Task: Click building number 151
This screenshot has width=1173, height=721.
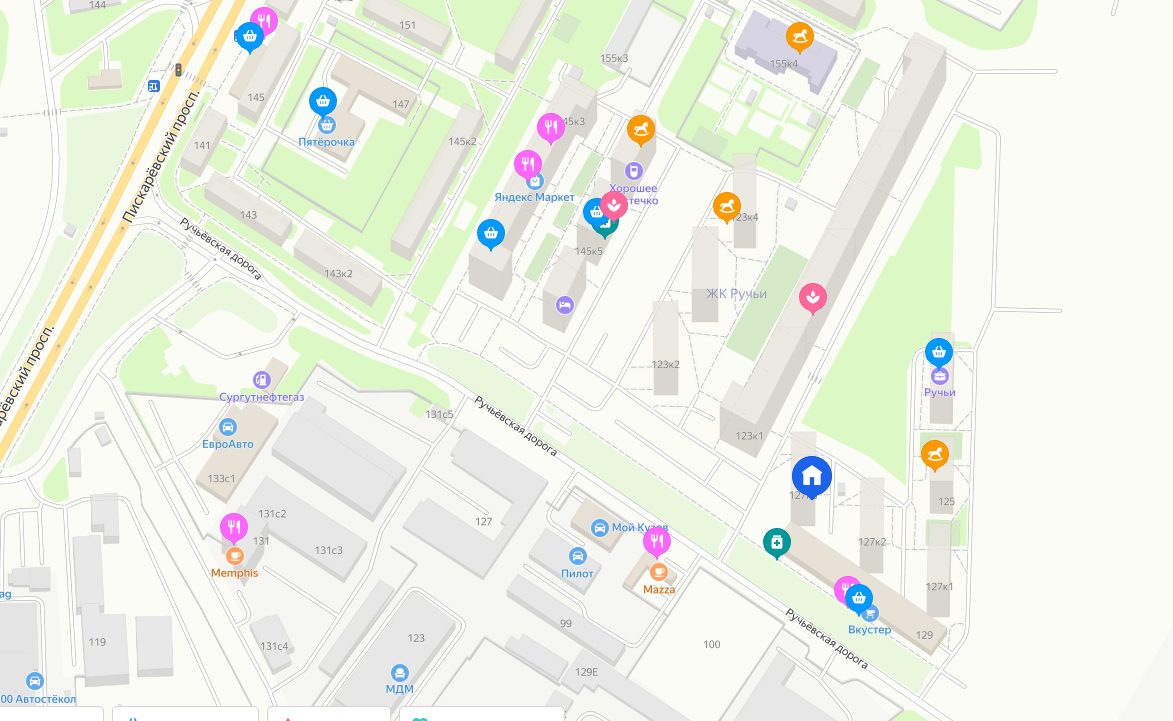Action: 407,25
